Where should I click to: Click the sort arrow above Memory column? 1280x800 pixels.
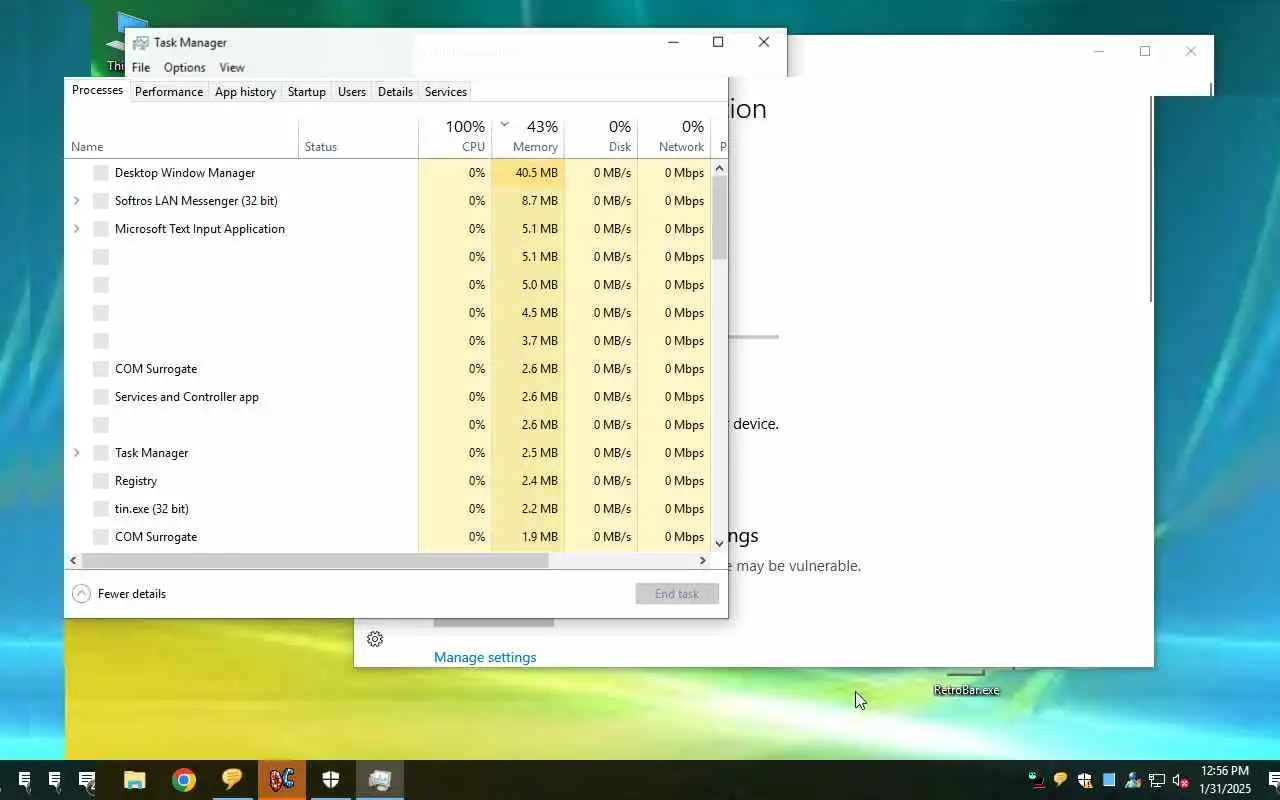tap(505, 125)
